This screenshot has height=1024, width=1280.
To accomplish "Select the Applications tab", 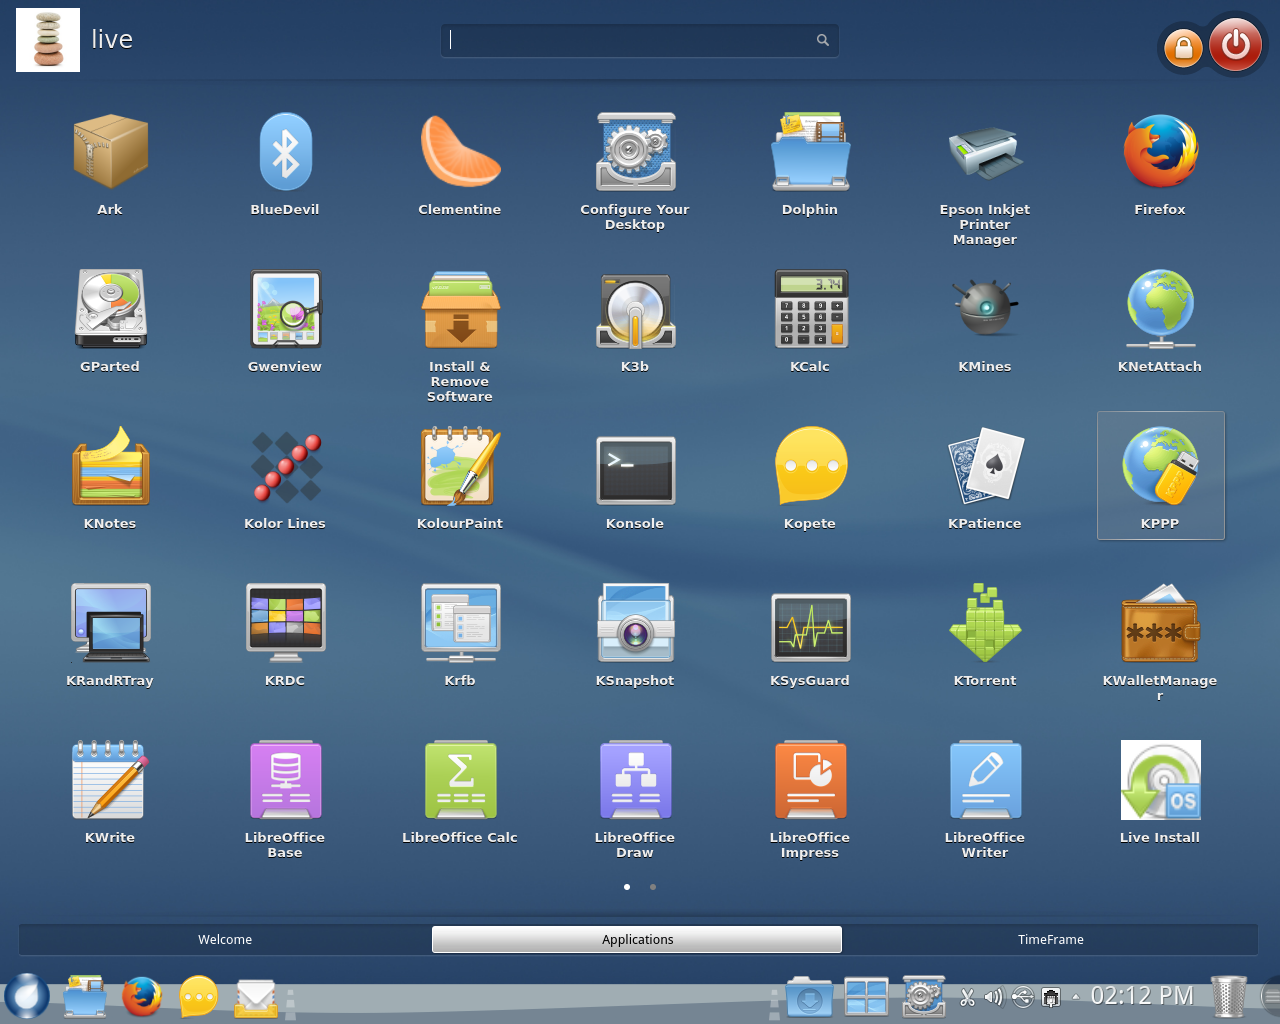I will pyautogui.click(x=637, y=940).
